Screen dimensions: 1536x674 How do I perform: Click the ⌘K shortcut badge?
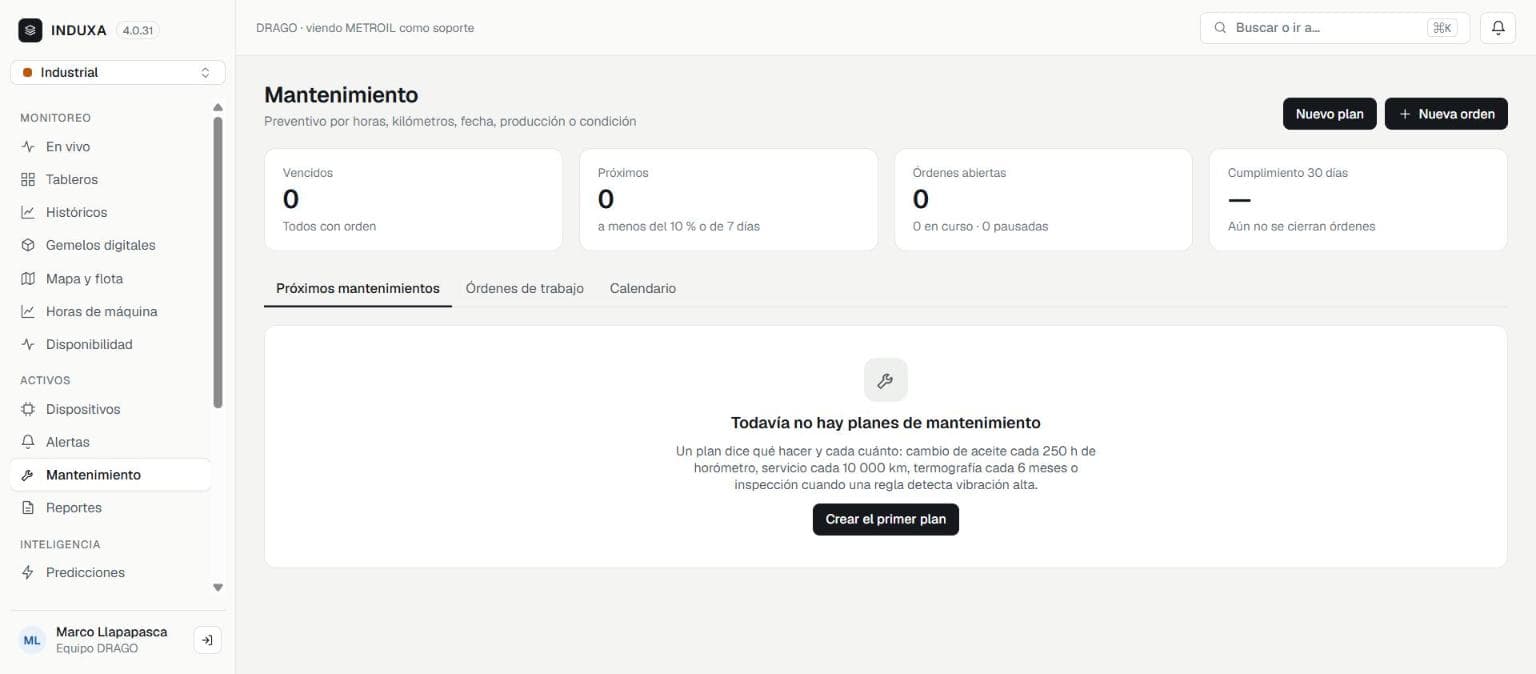(1442, 28)
